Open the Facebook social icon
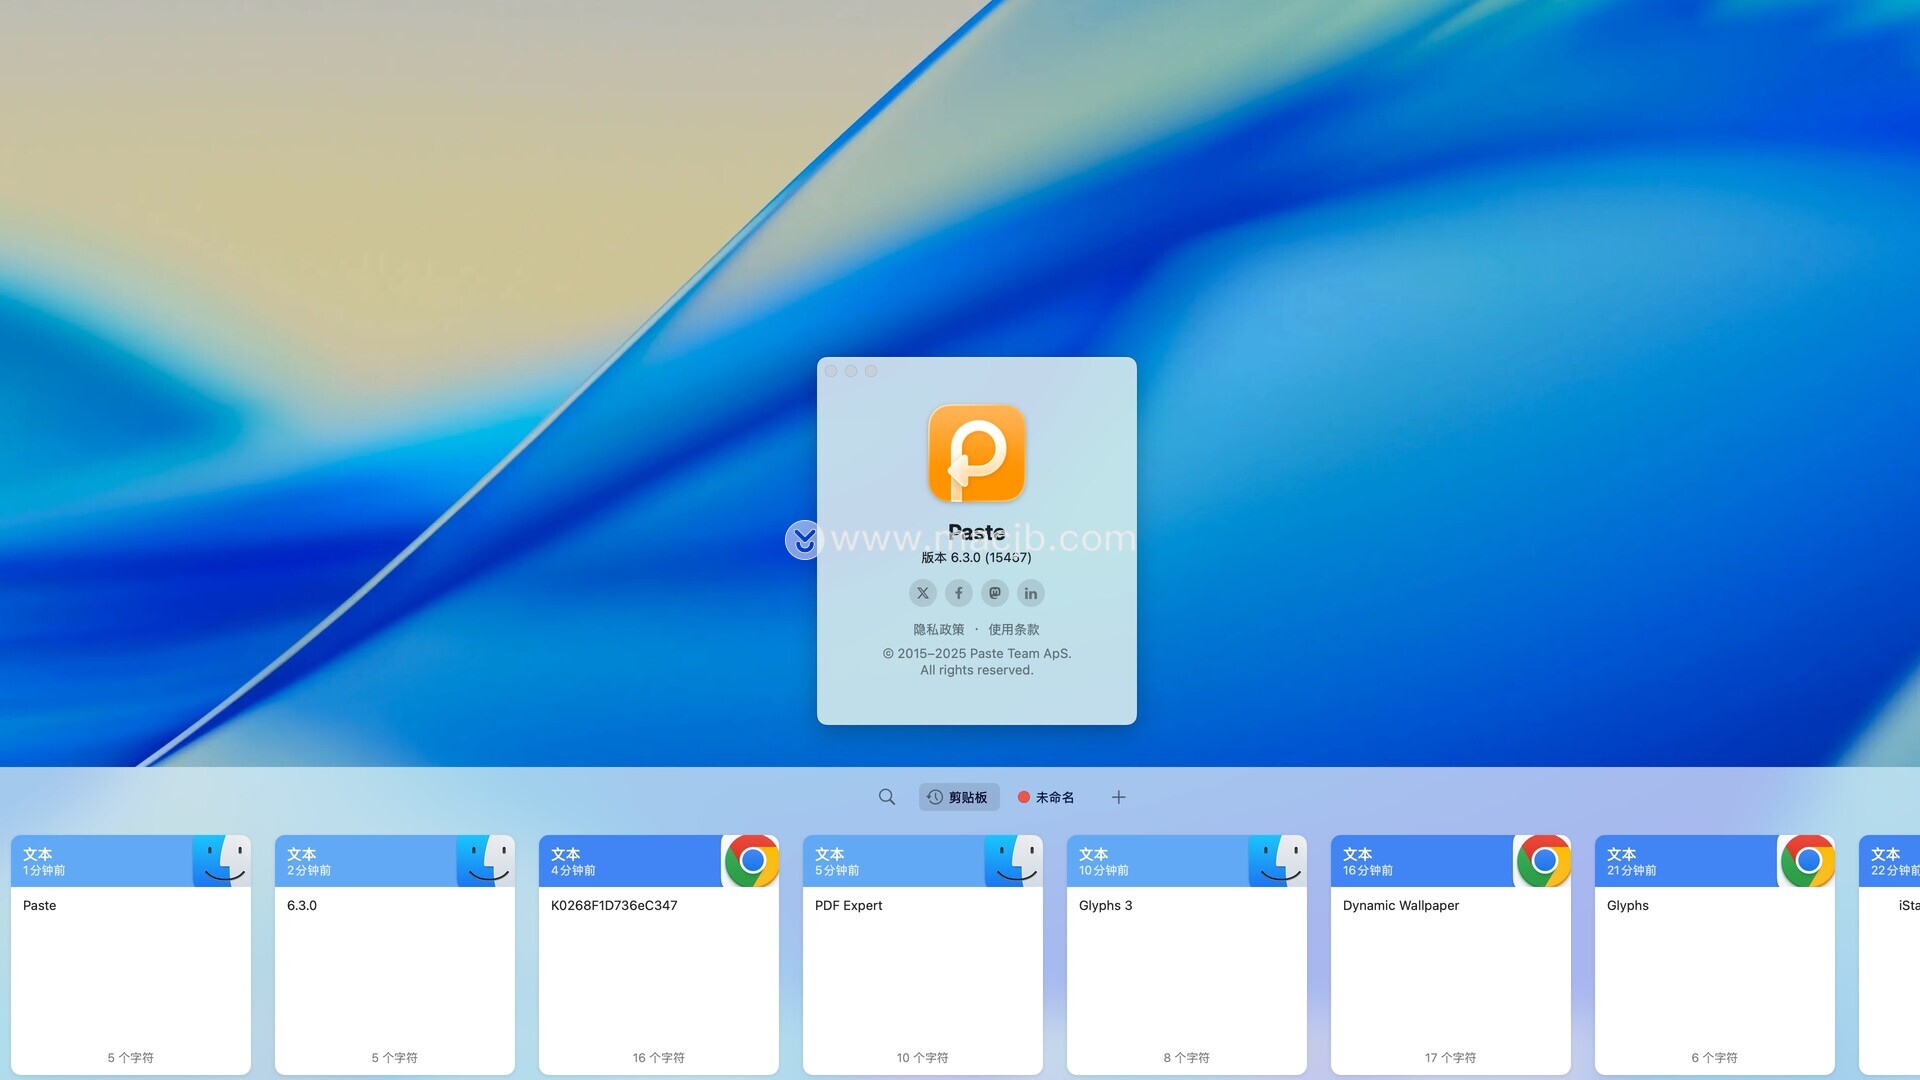 [958, 593]
